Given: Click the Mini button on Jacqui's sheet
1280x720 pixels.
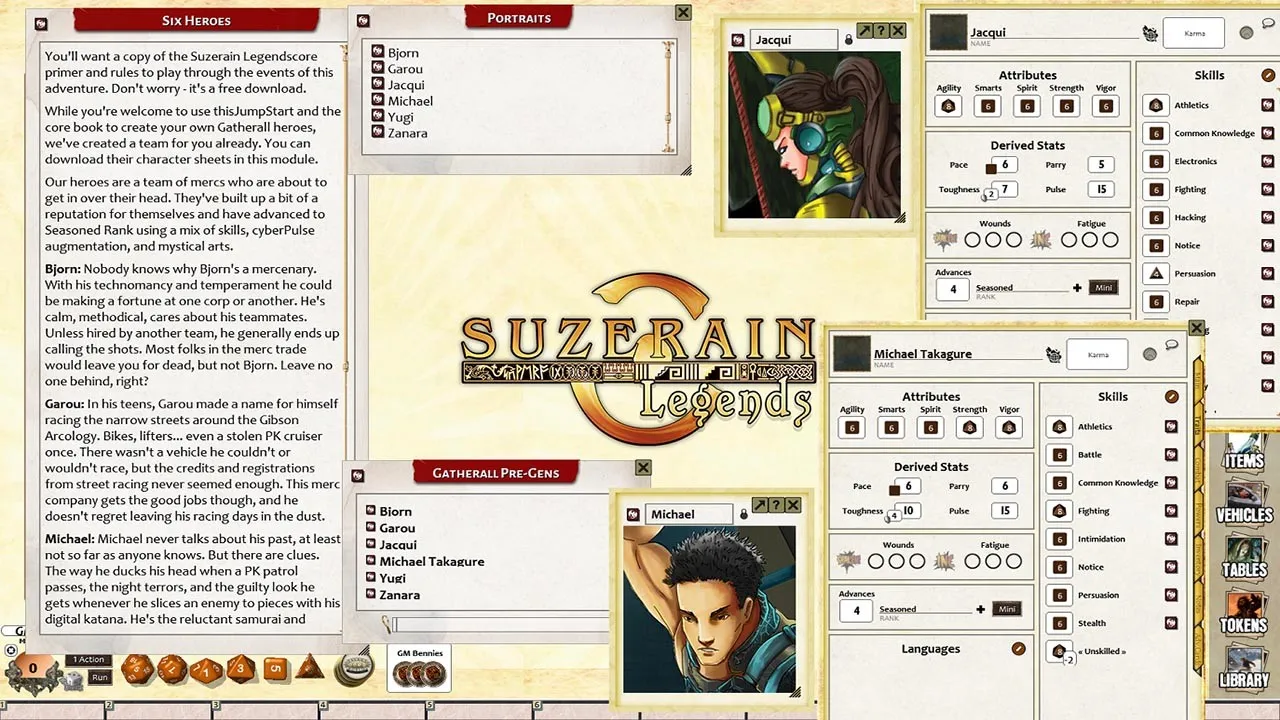Looking at the screenshot, I should (1103, 287).
